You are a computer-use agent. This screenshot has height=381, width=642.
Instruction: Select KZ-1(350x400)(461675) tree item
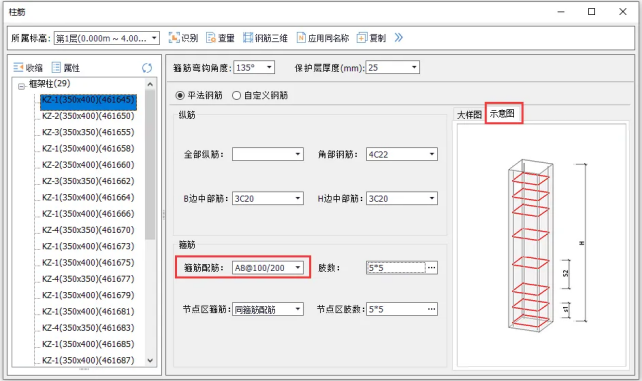pos(88,262)
